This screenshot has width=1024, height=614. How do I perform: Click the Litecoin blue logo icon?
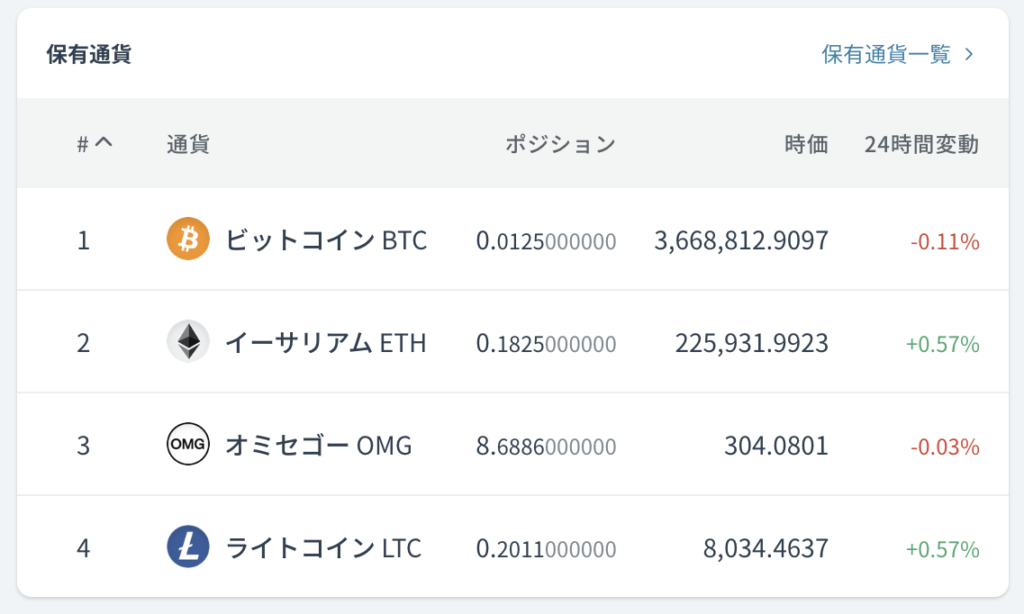pyautogui.click(x=188, y=547)
